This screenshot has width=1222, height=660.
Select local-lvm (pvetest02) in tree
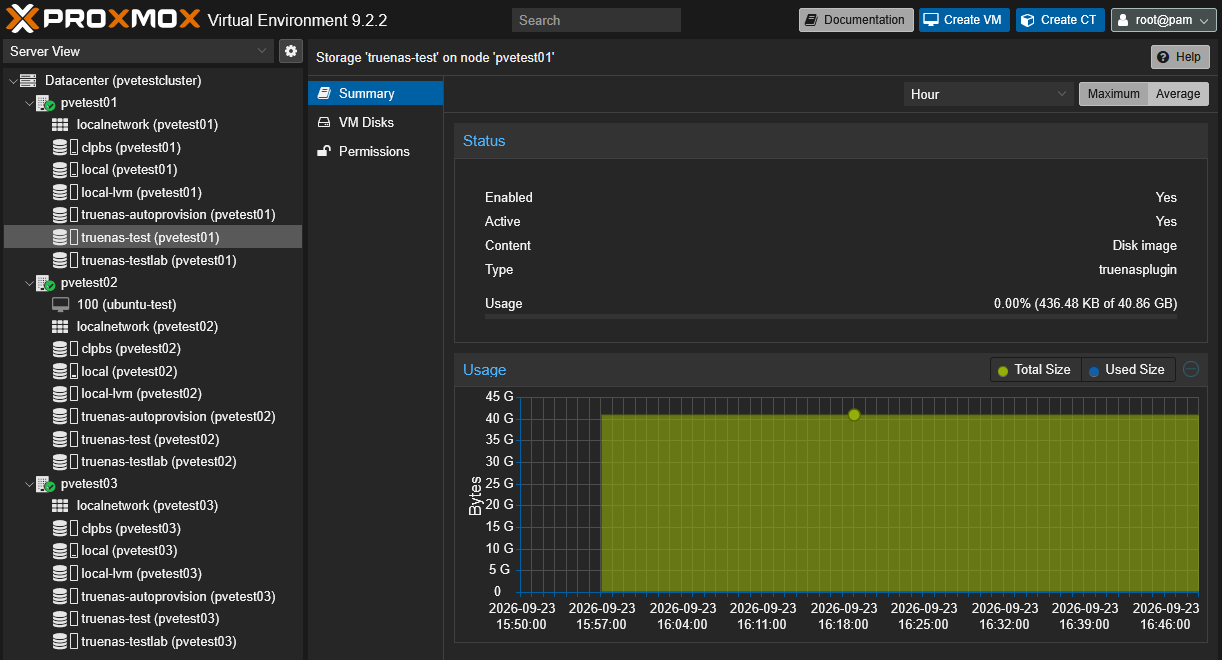pyautogui.click(x=153, y=394)
